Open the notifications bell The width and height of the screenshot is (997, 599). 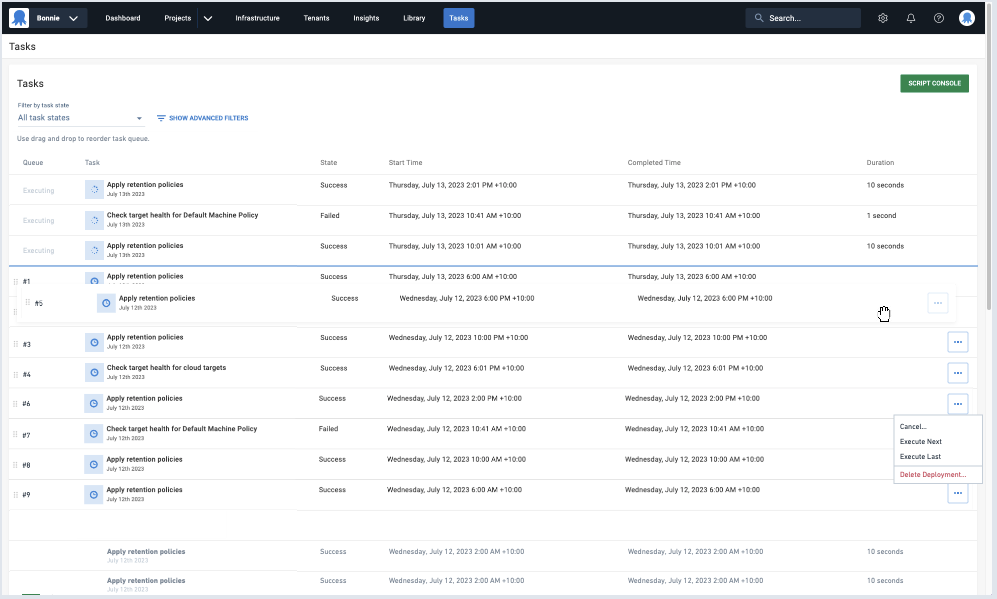911,18
